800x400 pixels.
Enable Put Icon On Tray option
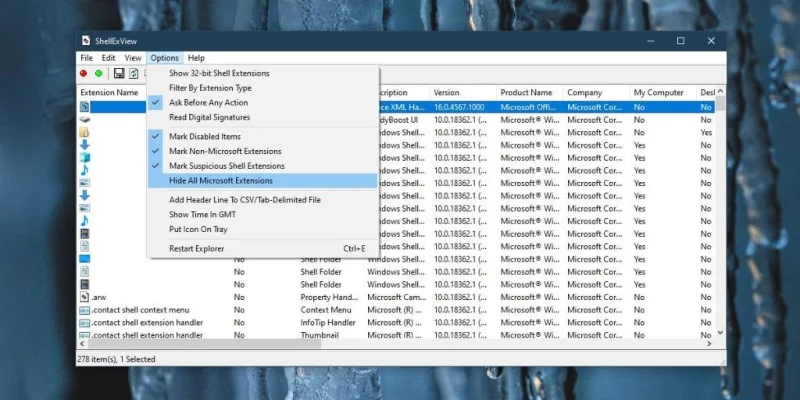point(198,230)
